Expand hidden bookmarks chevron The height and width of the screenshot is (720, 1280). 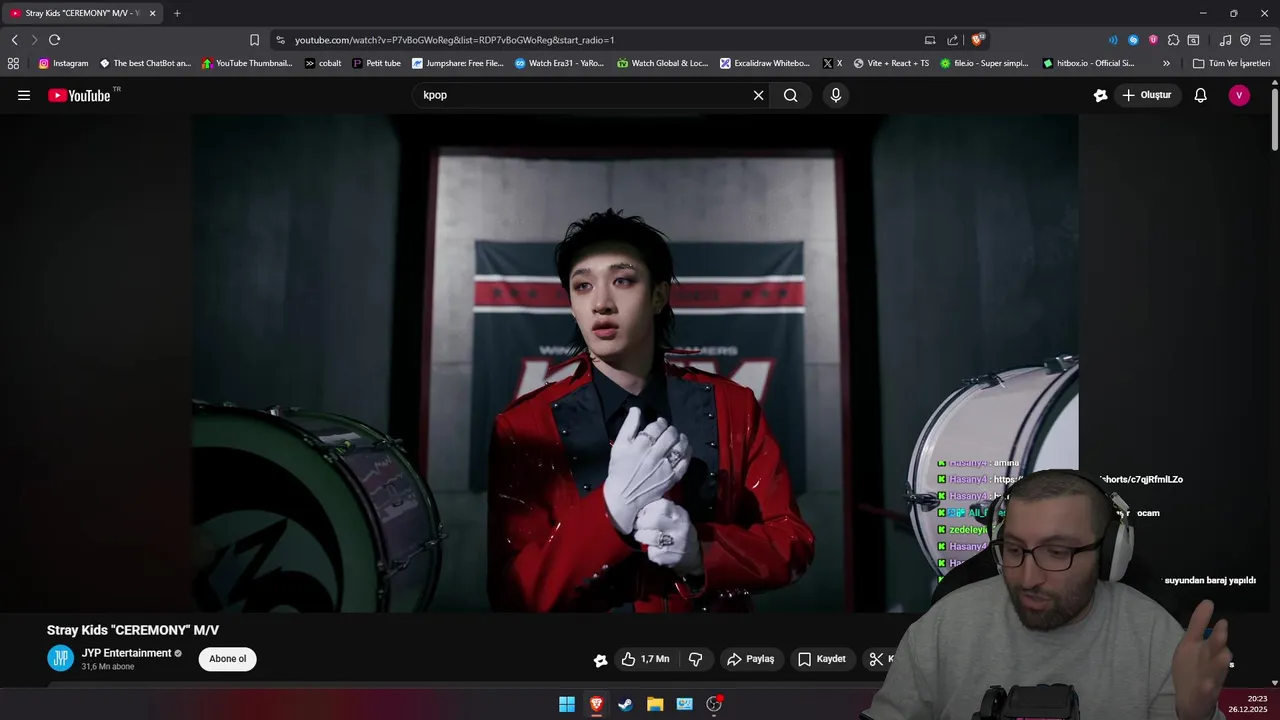[x=1166, y=63]
